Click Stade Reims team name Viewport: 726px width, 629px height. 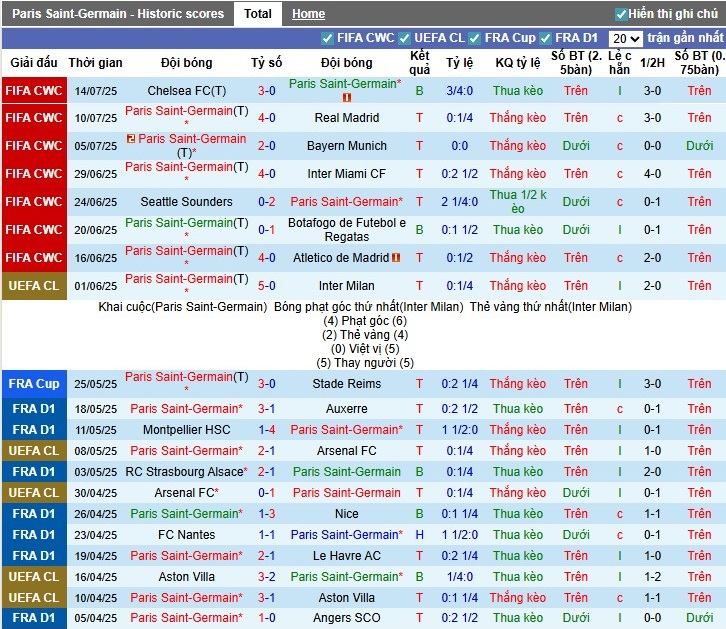[347, 384]
